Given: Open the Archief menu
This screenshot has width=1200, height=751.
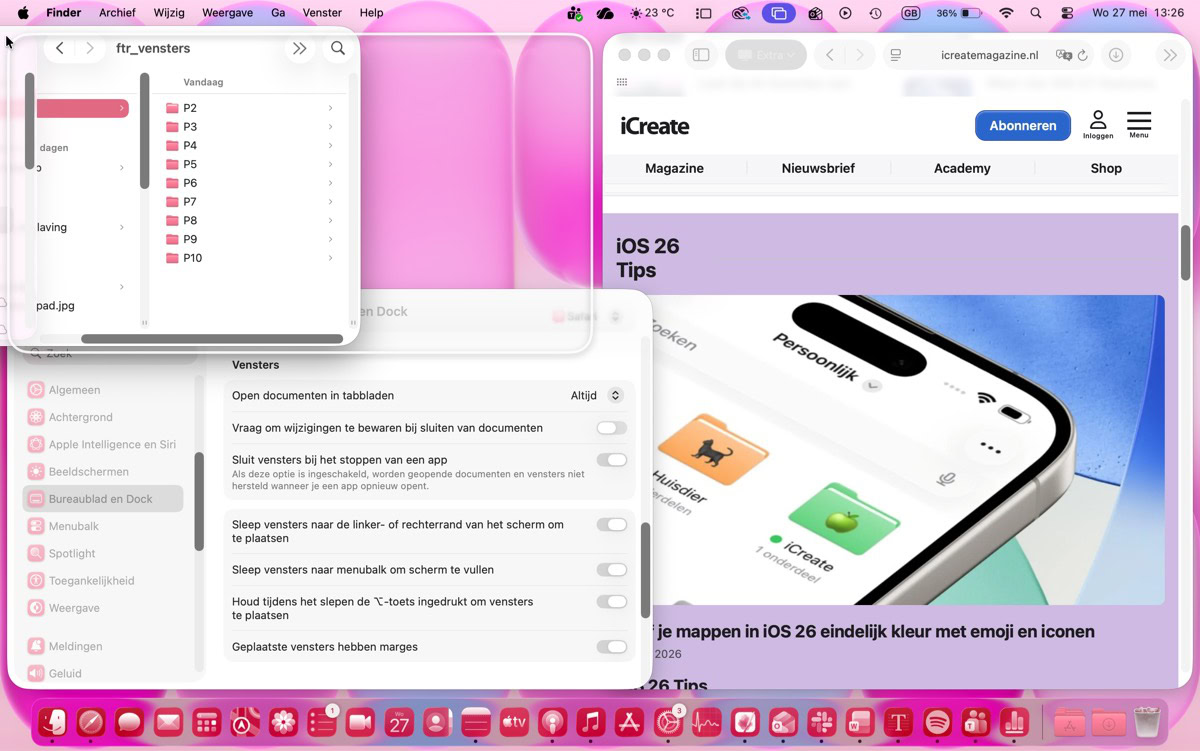Looking at the screenshot, I should point(117,13).
